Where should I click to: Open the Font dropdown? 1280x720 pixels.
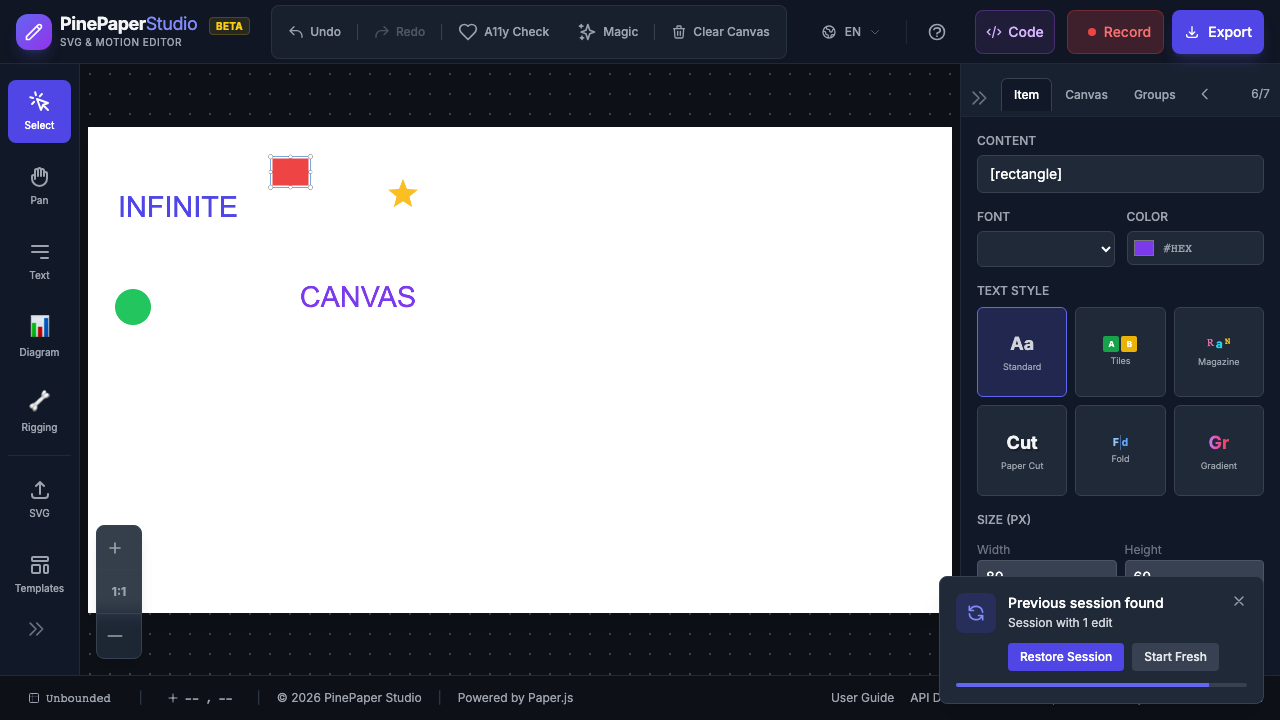pyautogui.click(x=1045, y=249)
